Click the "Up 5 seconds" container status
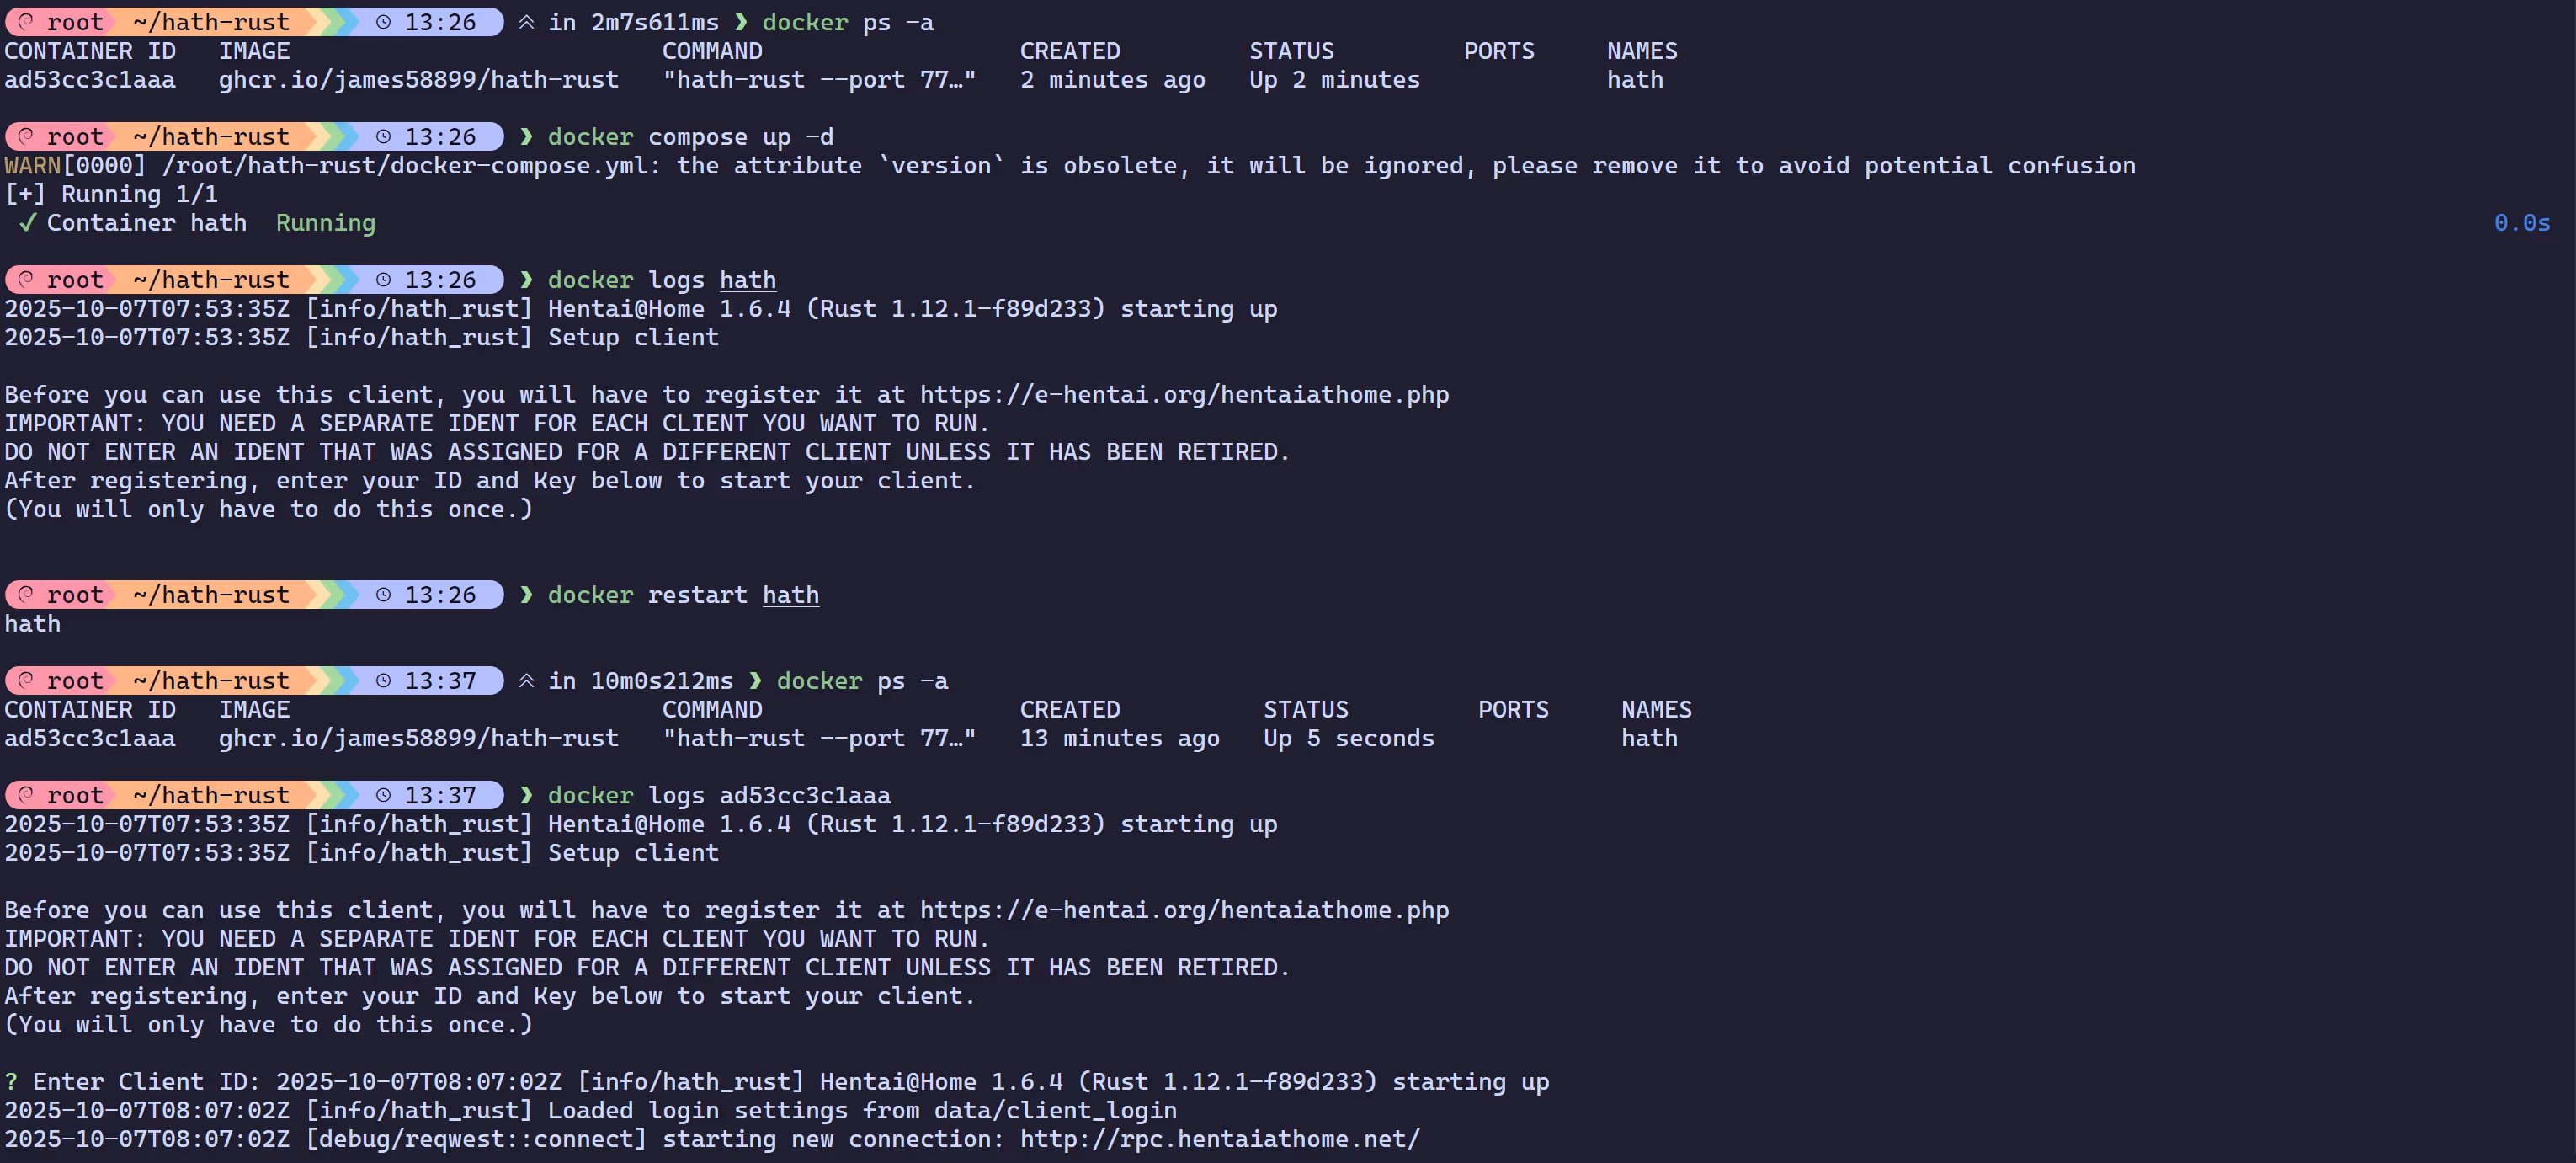 coord(1348,738)
